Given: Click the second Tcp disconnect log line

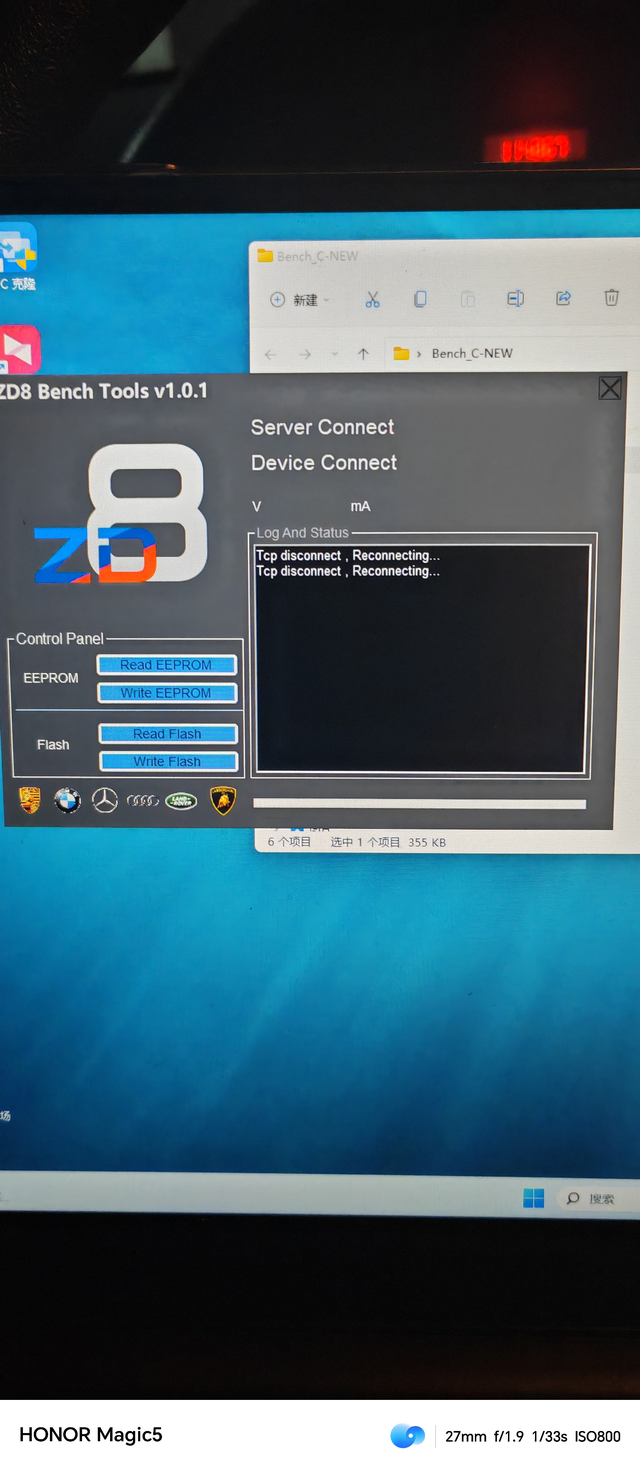Looking at the screenshot, I should pos(347,571).
